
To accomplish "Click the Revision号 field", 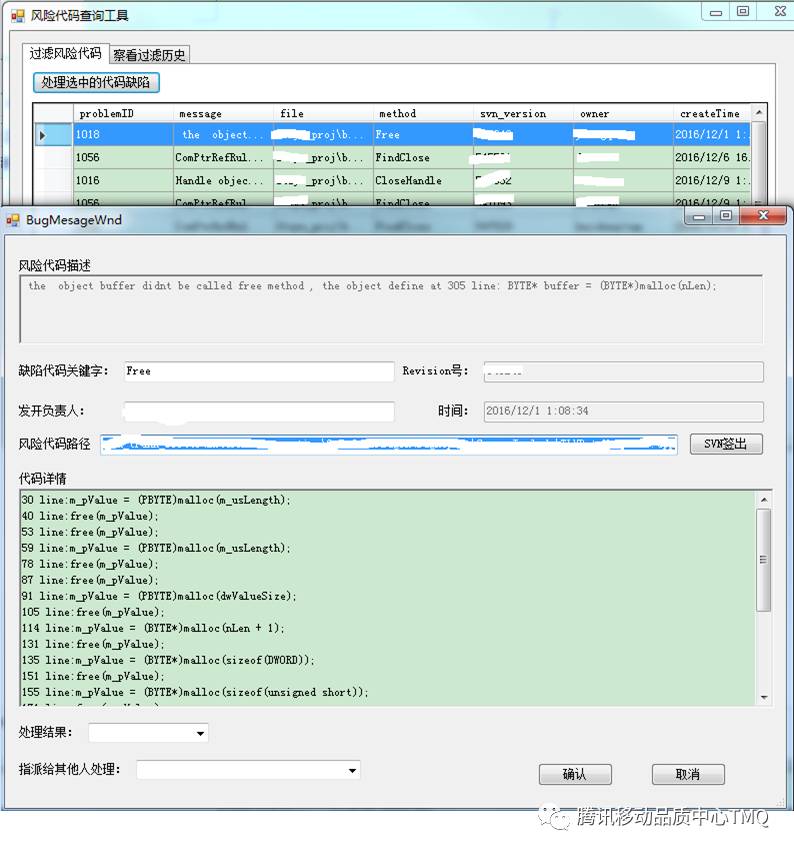I will (624, 372).
